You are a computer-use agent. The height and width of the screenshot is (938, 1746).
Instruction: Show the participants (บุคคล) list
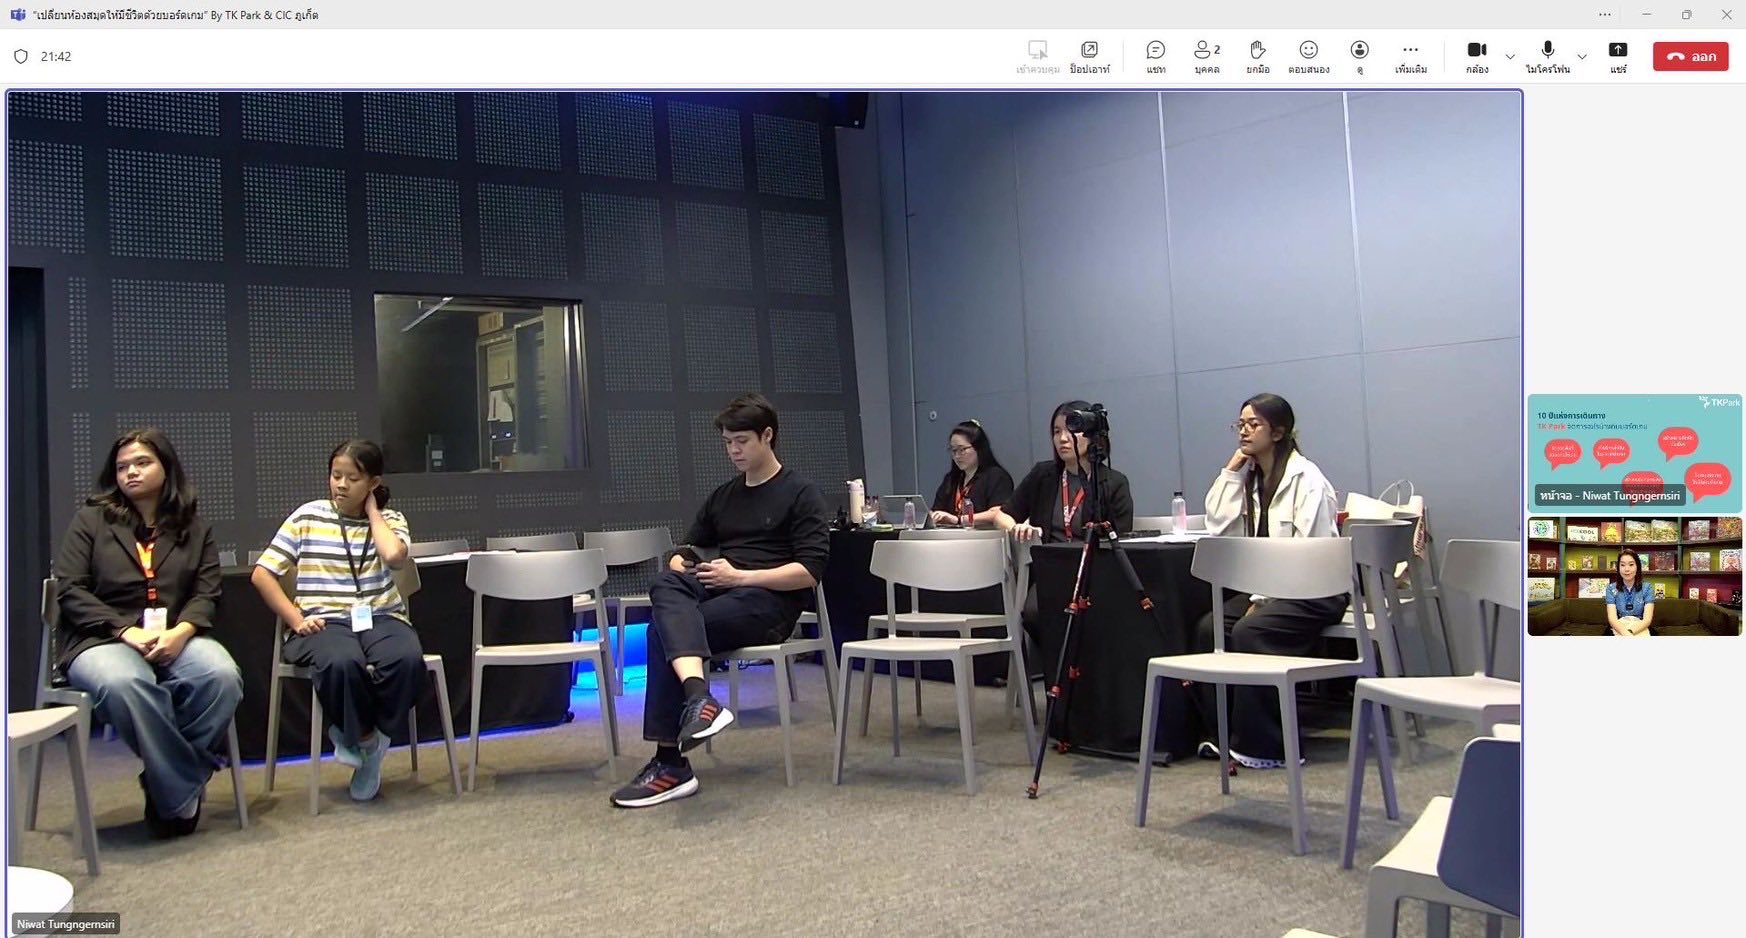coord(1206,56)
